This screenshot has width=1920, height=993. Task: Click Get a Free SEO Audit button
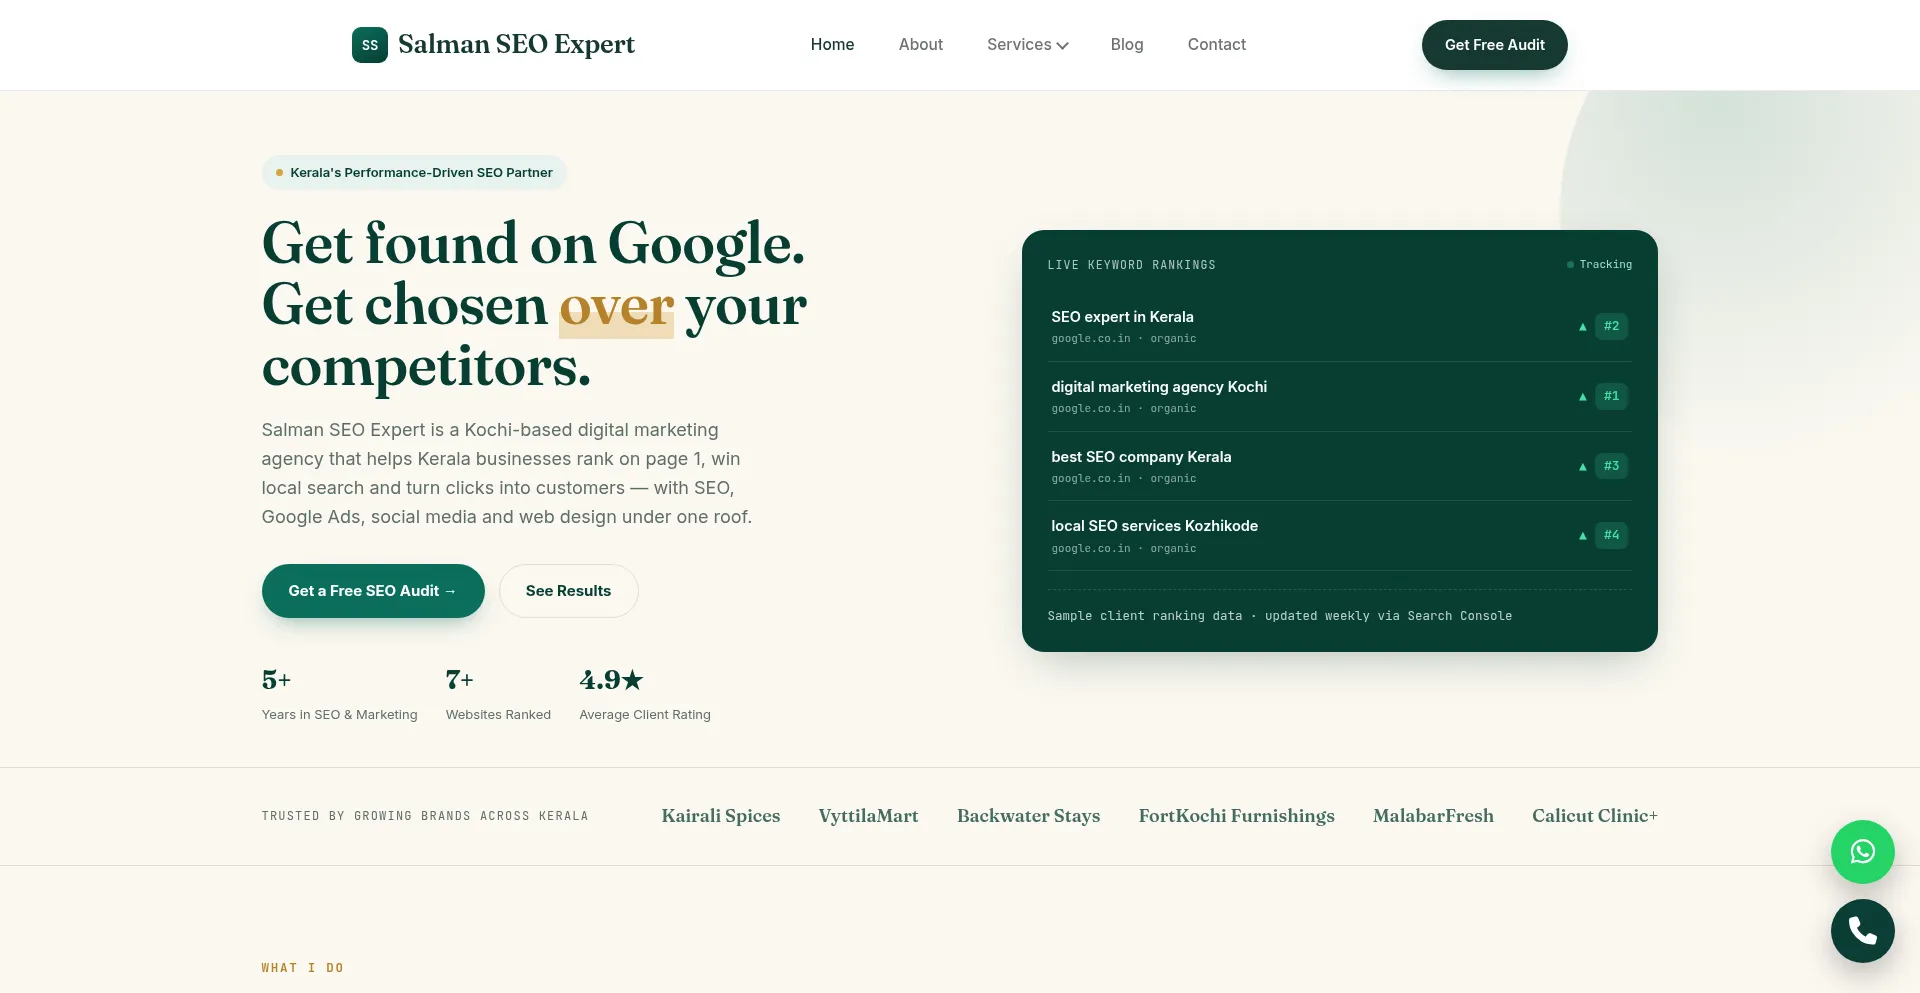click(x=373, y=591)
